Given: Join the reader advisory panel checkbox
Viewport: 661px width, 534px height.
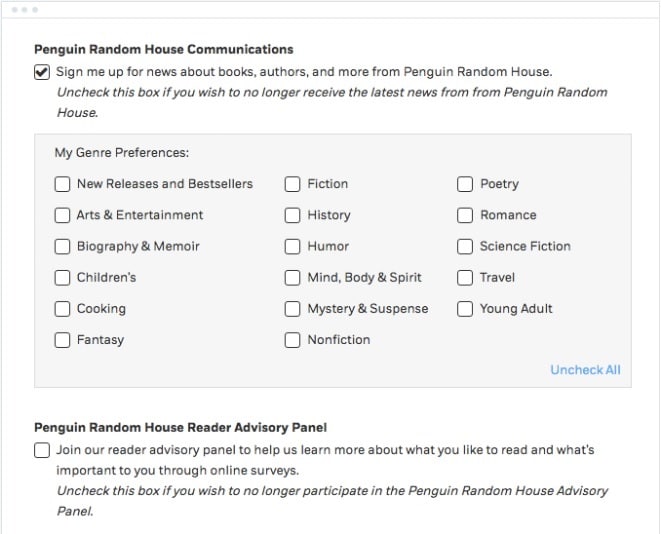Looking at the screenshot, I should click(42, 450).
